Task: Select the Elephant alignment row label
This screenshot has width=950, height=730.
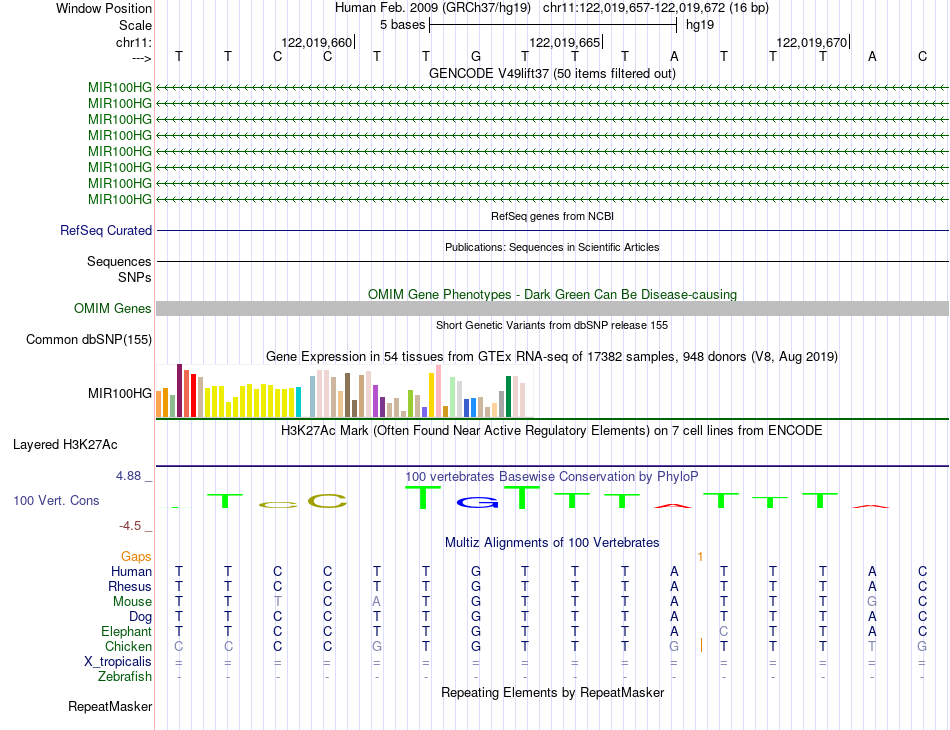Action: pos(127,632)
